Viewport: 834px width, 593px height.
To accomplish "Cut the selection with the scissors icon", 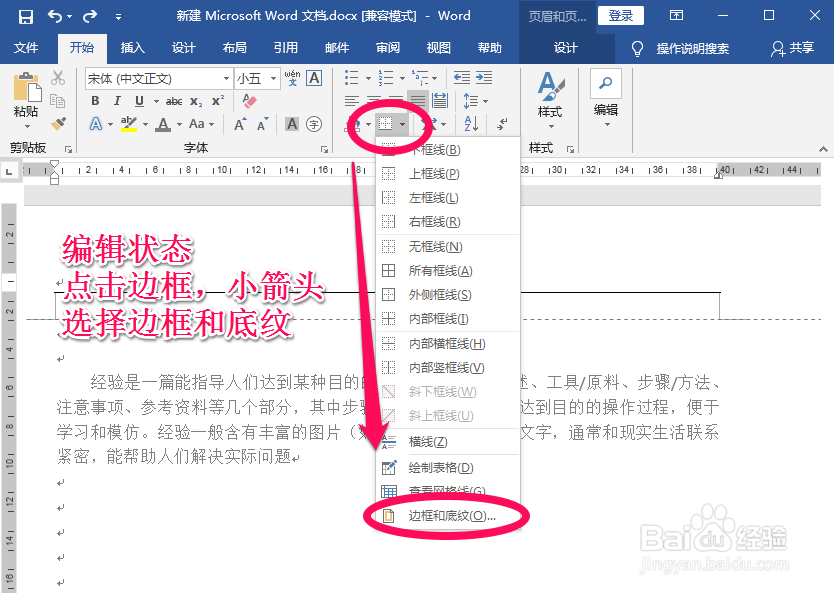I will (x=58, y=78).
